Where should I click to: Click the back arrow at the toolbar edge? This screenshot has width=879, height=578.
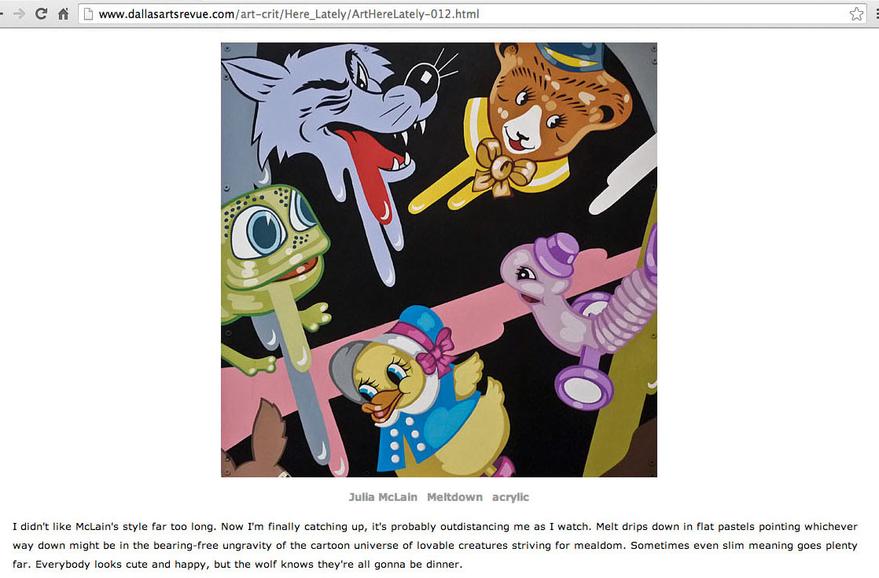click(2, 13)
